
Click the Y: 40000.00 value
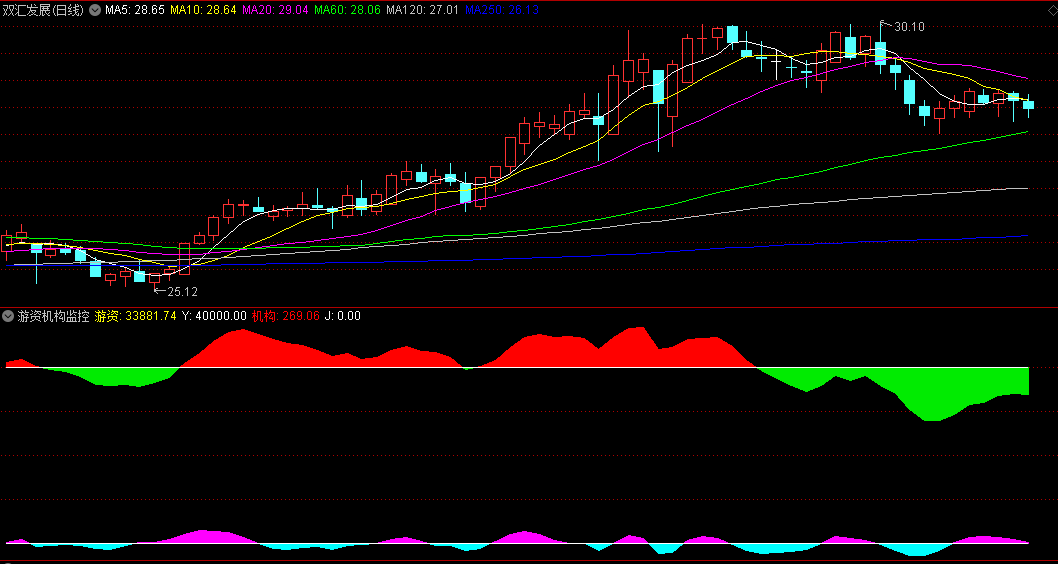(214, 316)
